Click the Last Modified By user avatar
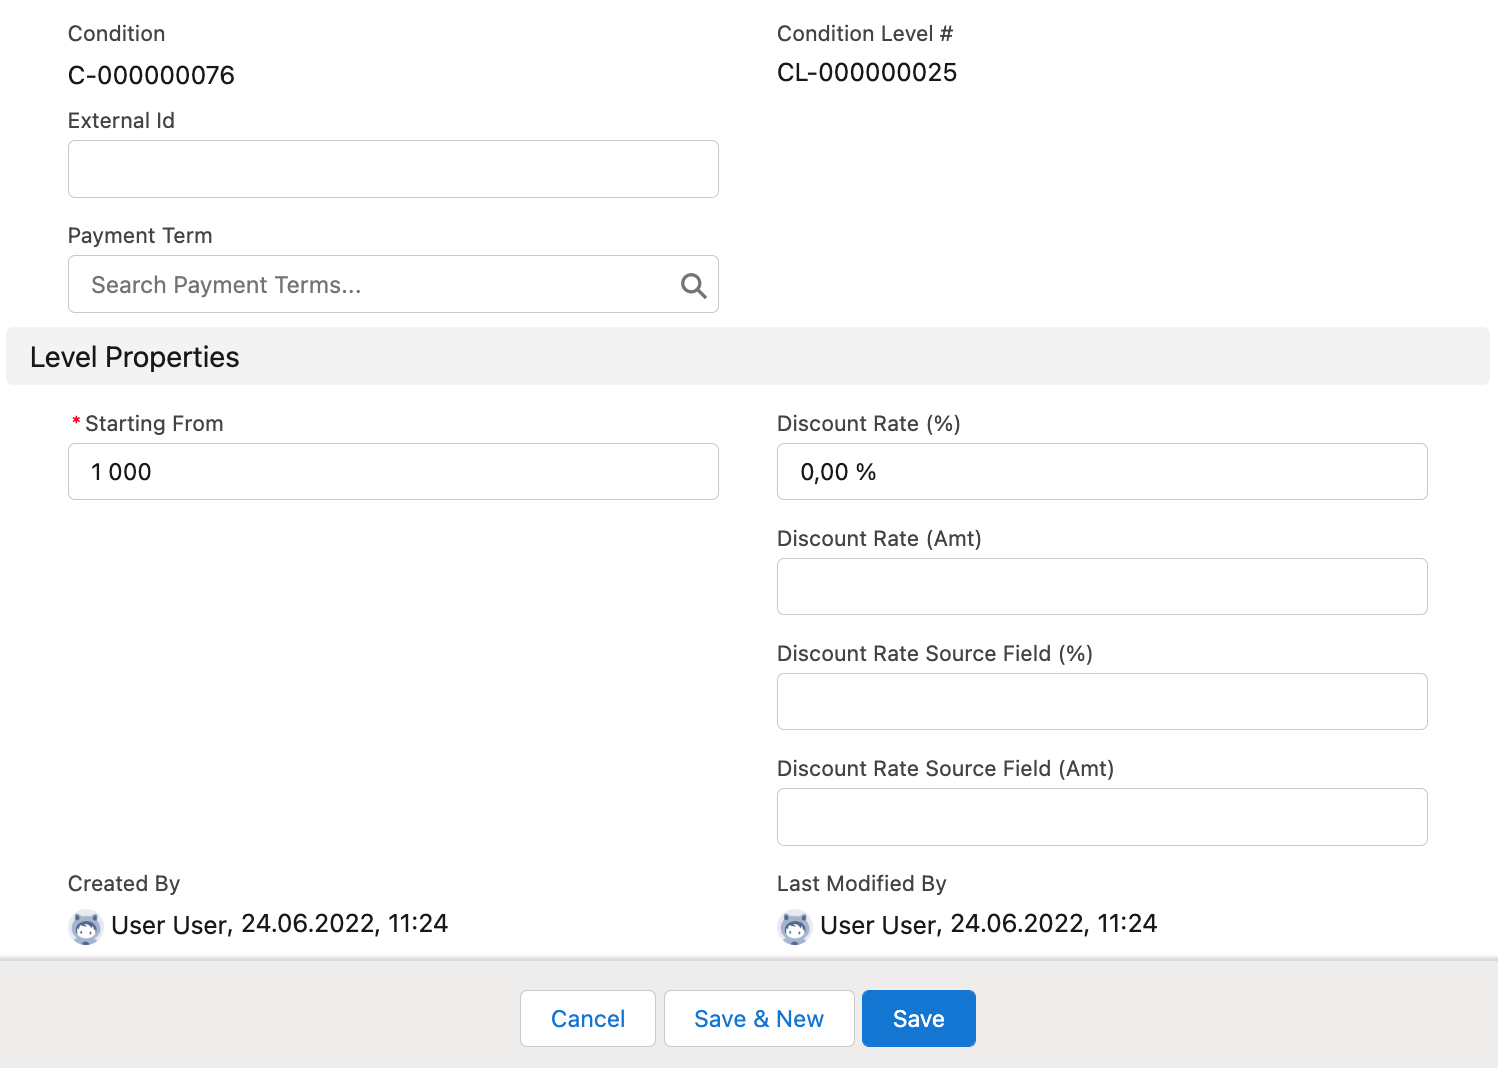Screen dimensions: 1498x1068 795,927
